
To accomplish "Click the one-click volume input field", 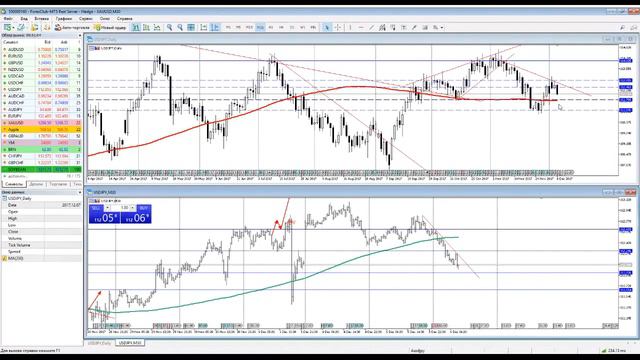I will point(120,208).
